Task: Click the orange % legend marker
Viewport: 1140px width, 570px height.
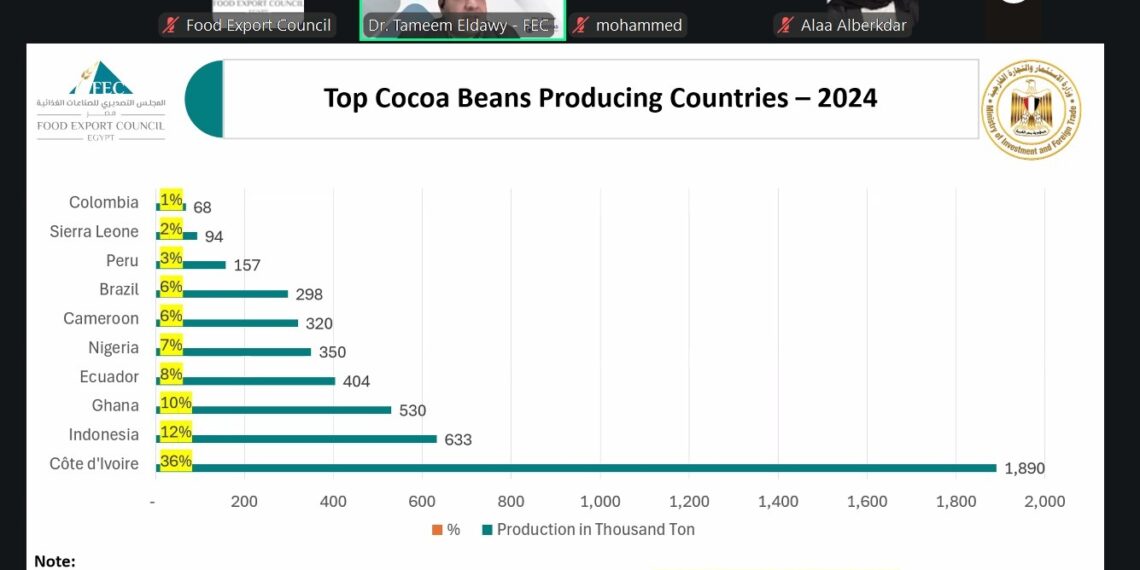Action: [437, 530]
